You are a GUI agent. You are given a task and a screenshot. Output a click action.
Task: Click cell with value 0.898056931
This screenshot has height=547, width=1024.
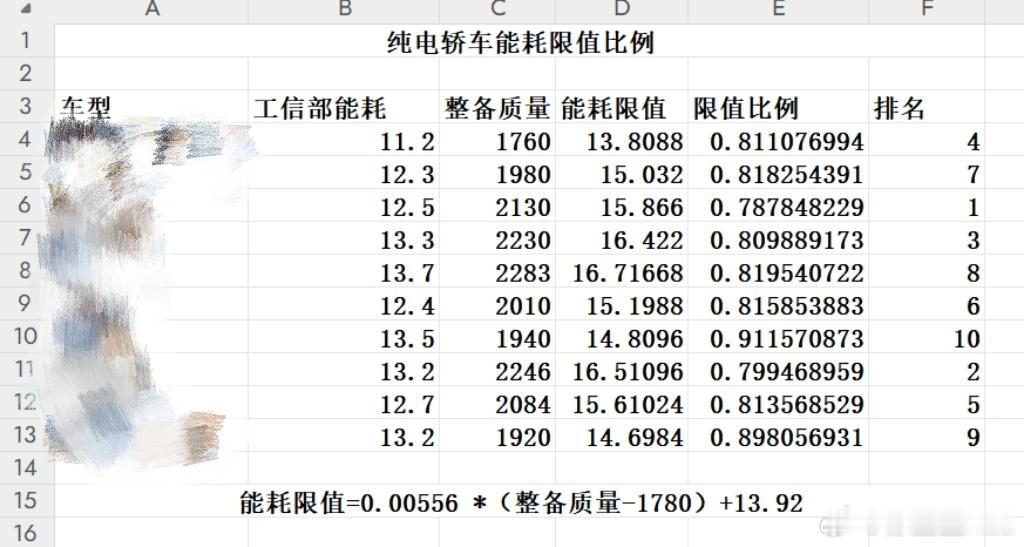[x=778, y=437]
